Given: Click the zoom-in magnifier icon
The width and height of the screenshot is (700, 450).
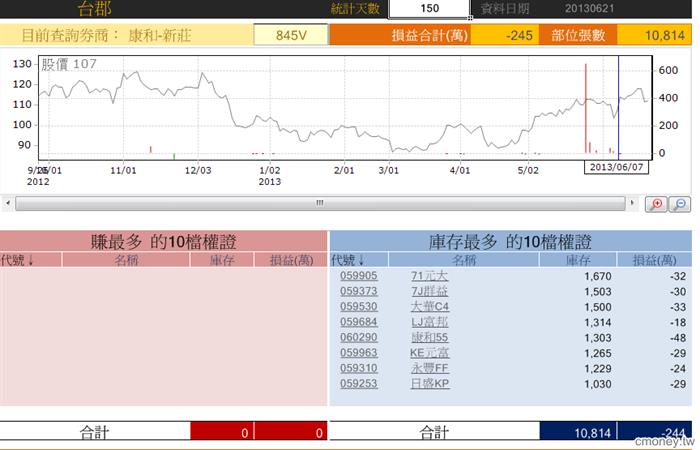Looking at the screenshot, I should coord(656,204).
